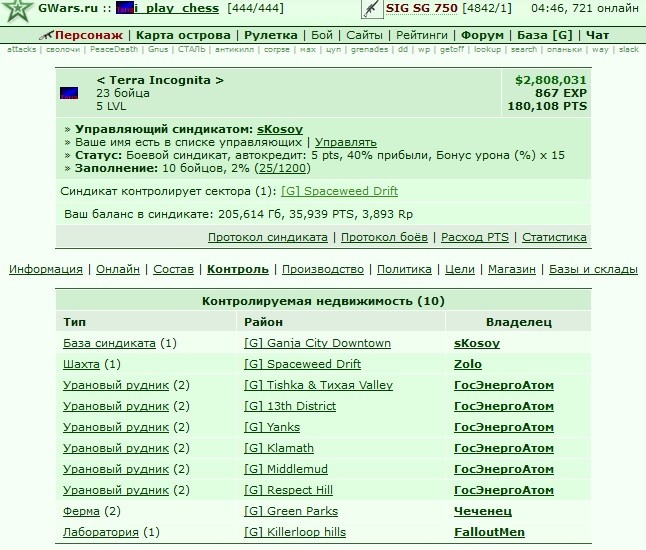Click the PeaceDeath shortcut link
The height and width of the screenshot is (550, 646).
[114, 49]
